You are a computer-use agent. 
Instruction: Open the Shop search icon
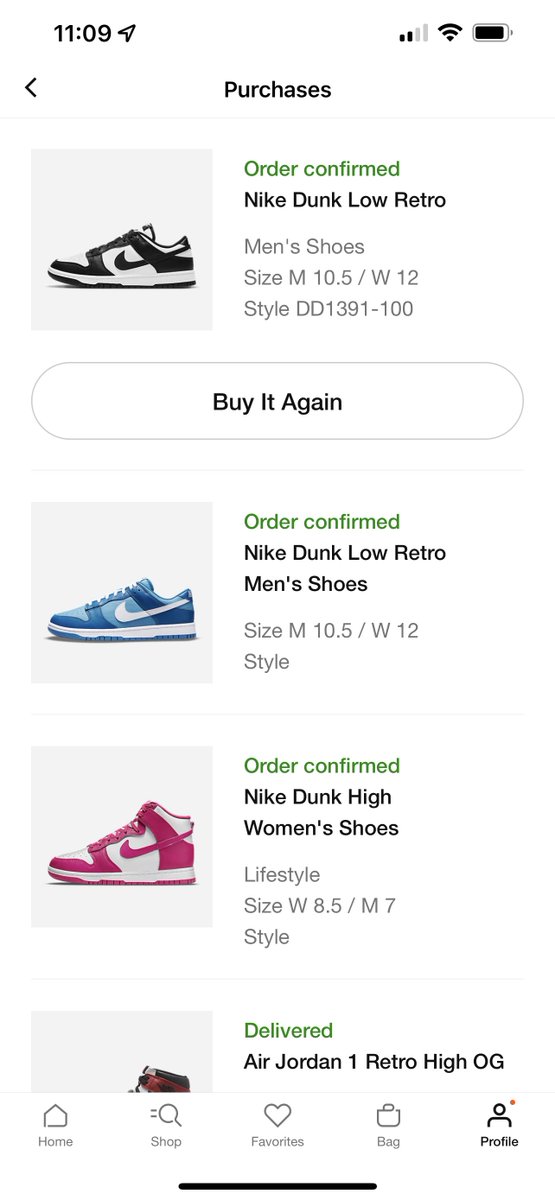click(166, 1116)
